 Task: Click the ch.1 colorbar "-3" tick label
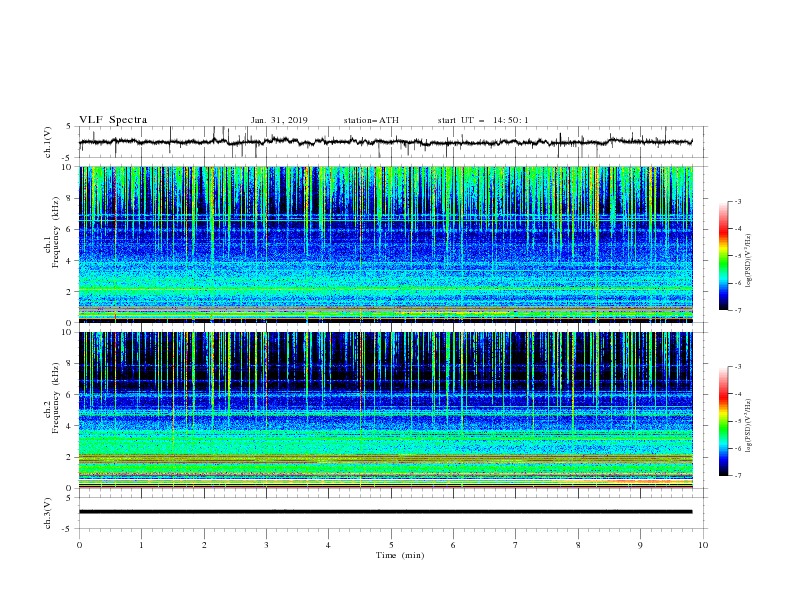tap(737, 201)
